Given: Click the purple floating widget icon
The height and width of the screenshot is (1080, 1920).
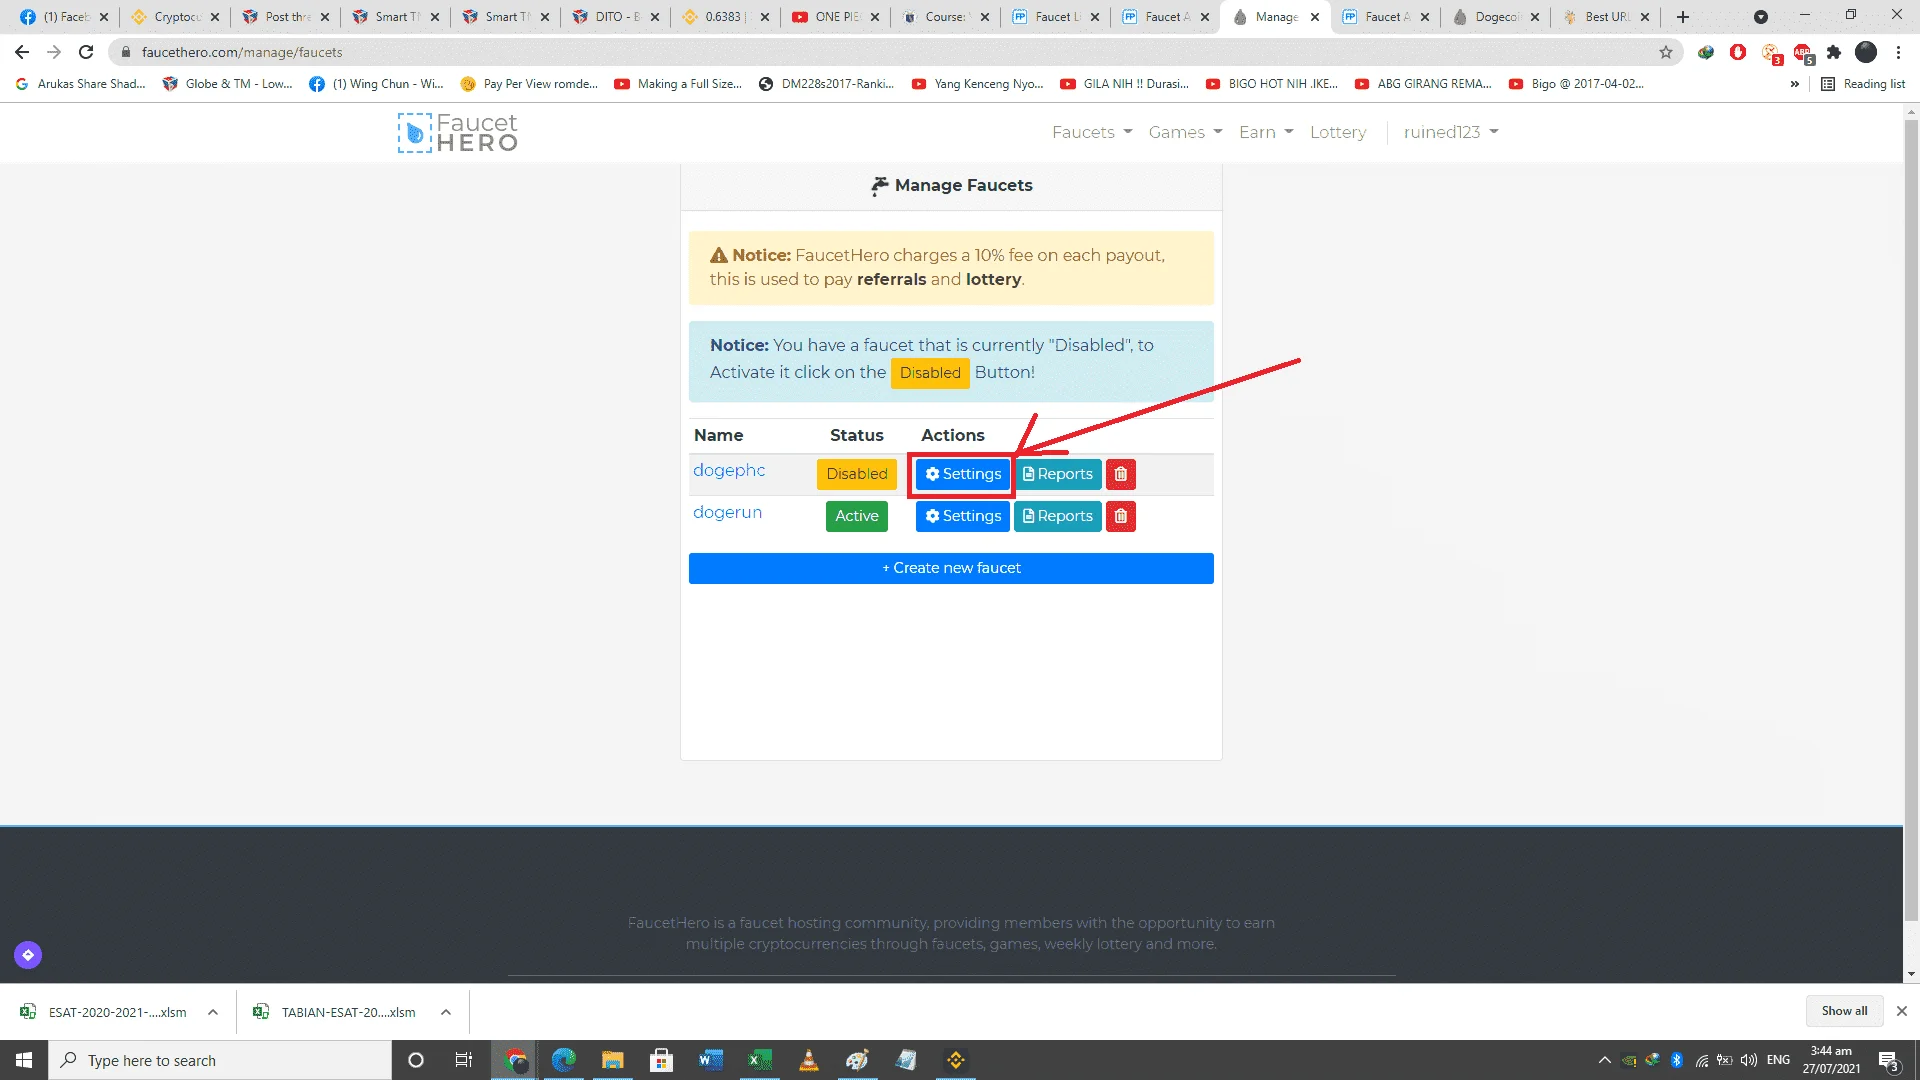Looking at the screenshot, I should click(x=28, y=955).
